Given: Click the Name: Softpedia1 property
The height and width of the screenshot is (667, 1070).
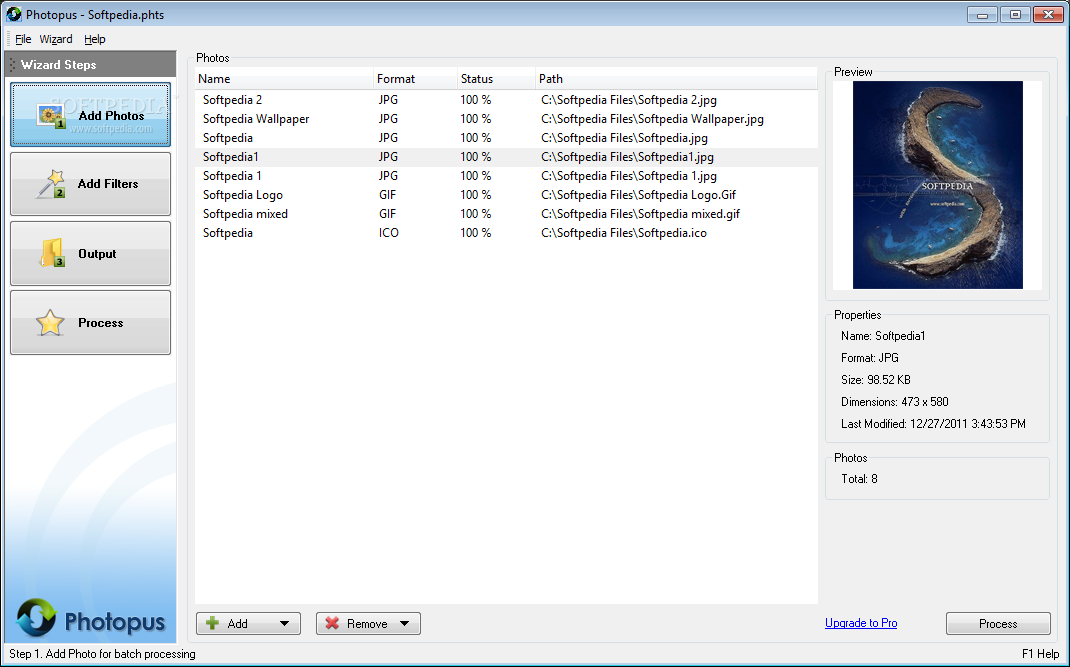Looking at the screenshot, I should [883, 336].
